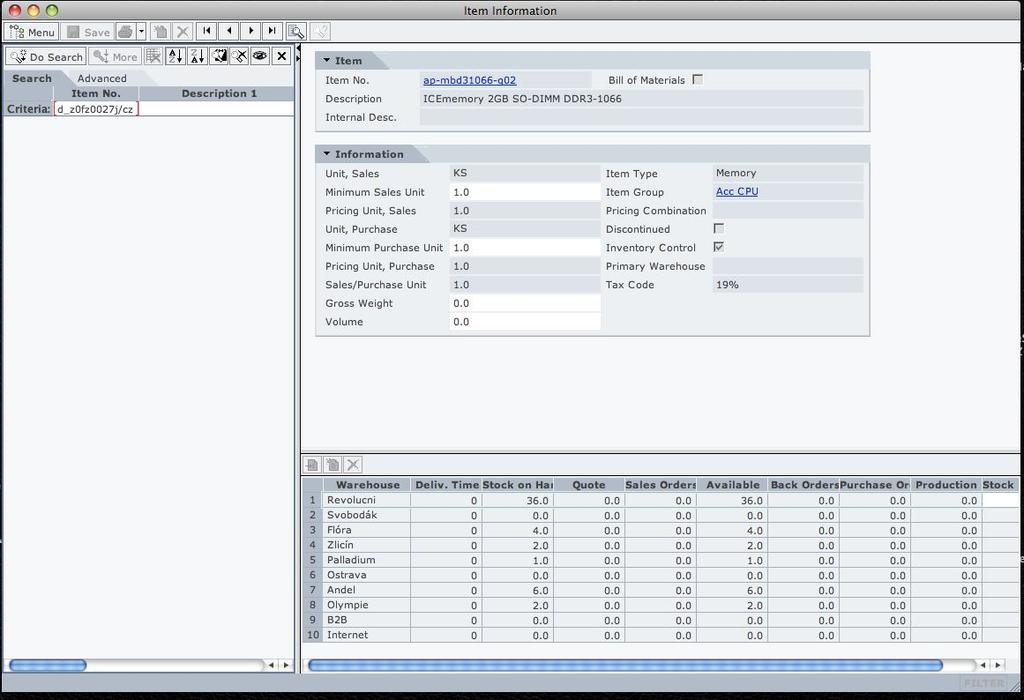The image size is (1024, 700).
Task: Click the Item No. criteria input field
Action: [96, 109]
